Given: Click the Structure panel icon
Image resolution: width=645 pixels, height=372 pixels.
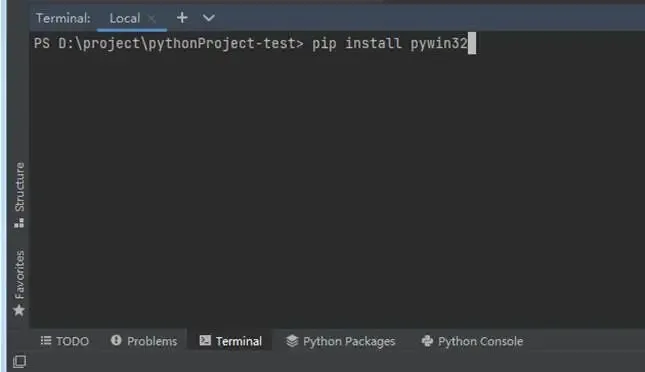Looking at the screenshot, I should pyautogui.click(x=19, y=223).
